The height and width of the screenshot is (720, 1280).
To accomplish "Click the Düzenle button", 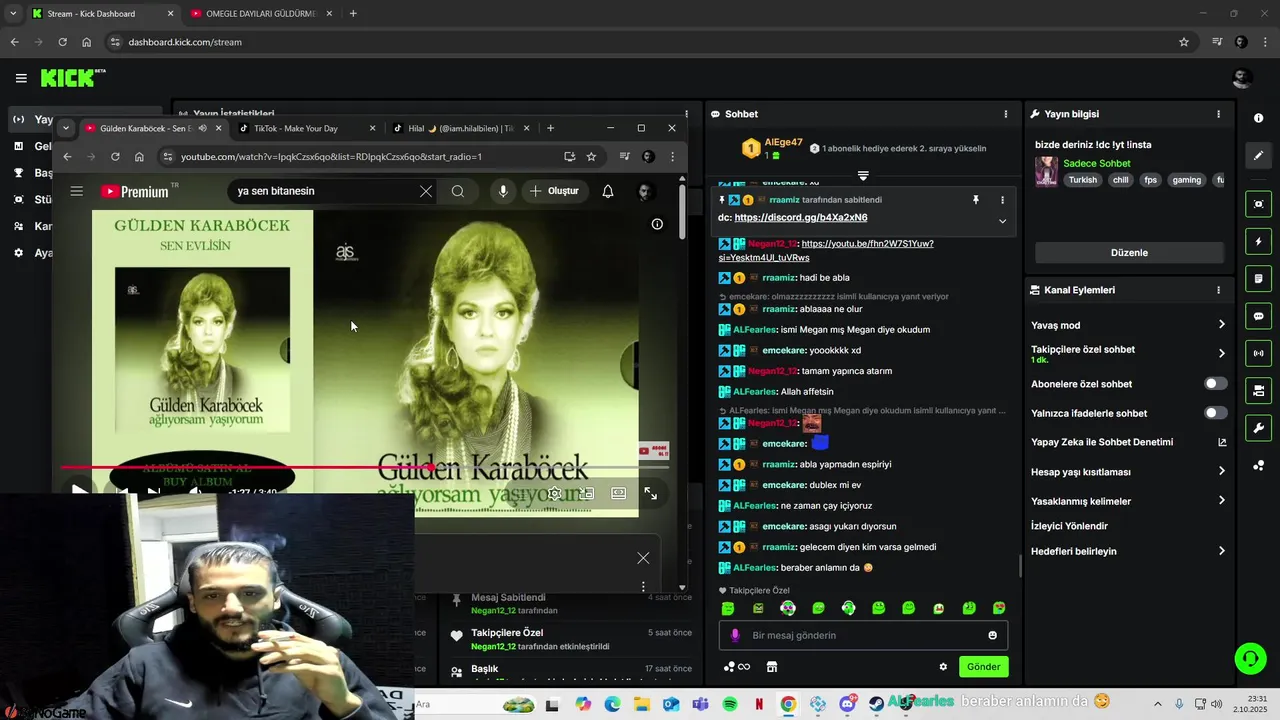I will pos(1129,253).
